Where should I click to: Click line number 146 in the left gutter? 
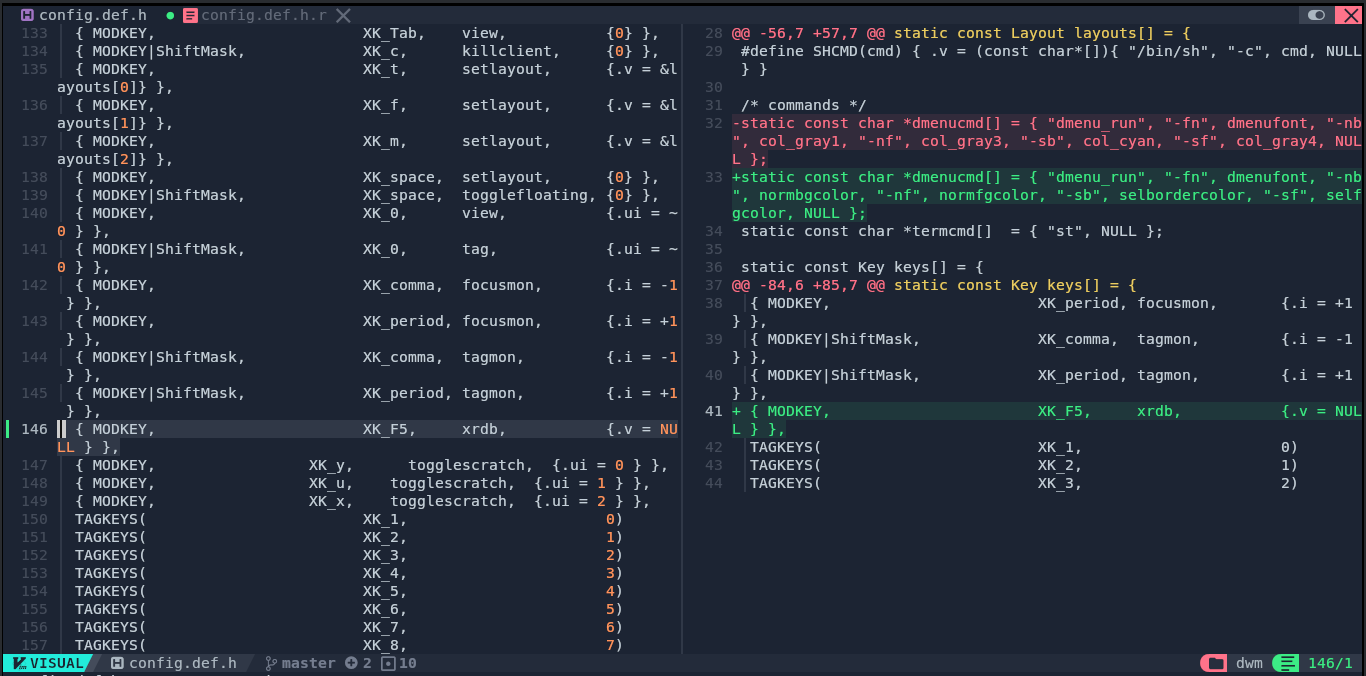pyautogui.click(x=34, y=429)
